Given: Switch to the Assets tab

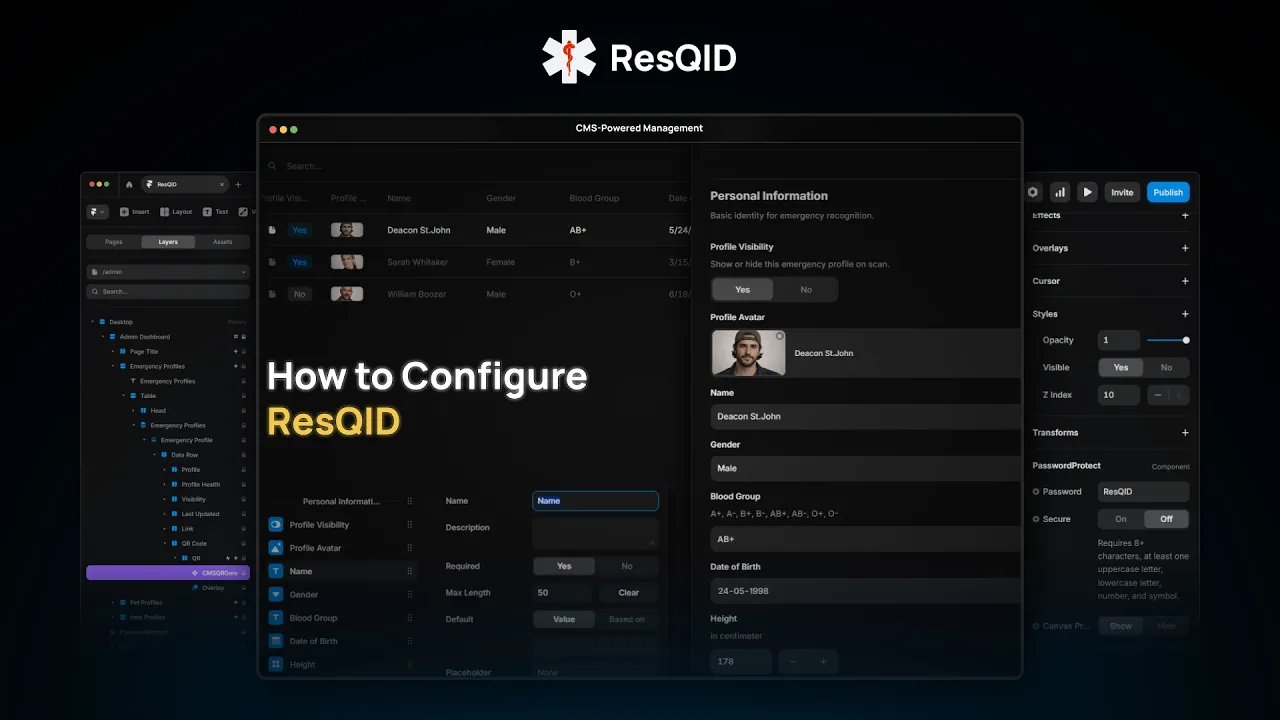Looking at the screenshot, I should [222, 242].
